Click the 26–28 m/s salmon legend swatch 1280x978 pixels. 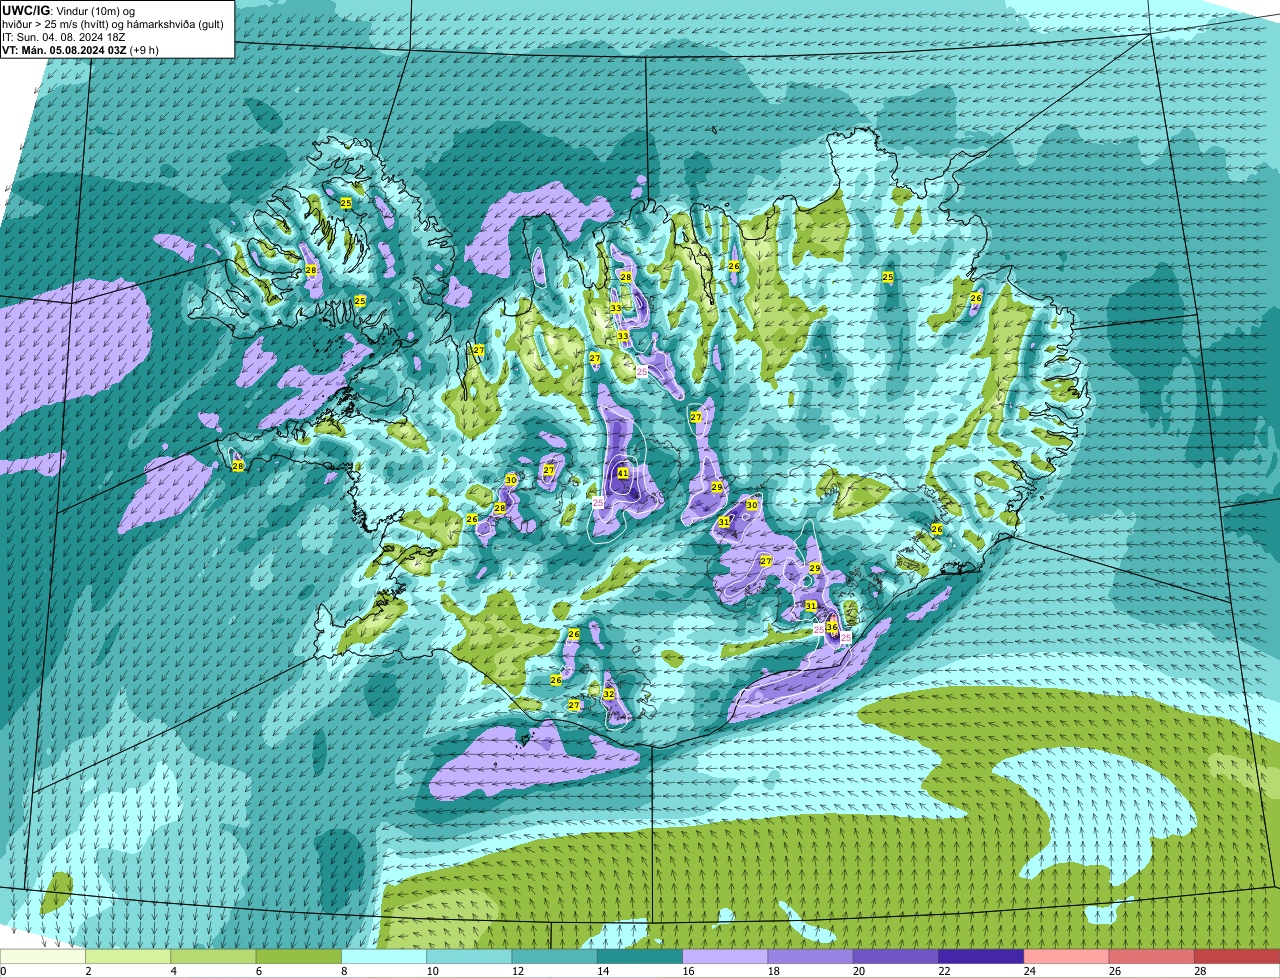(x=1152, y=957)
